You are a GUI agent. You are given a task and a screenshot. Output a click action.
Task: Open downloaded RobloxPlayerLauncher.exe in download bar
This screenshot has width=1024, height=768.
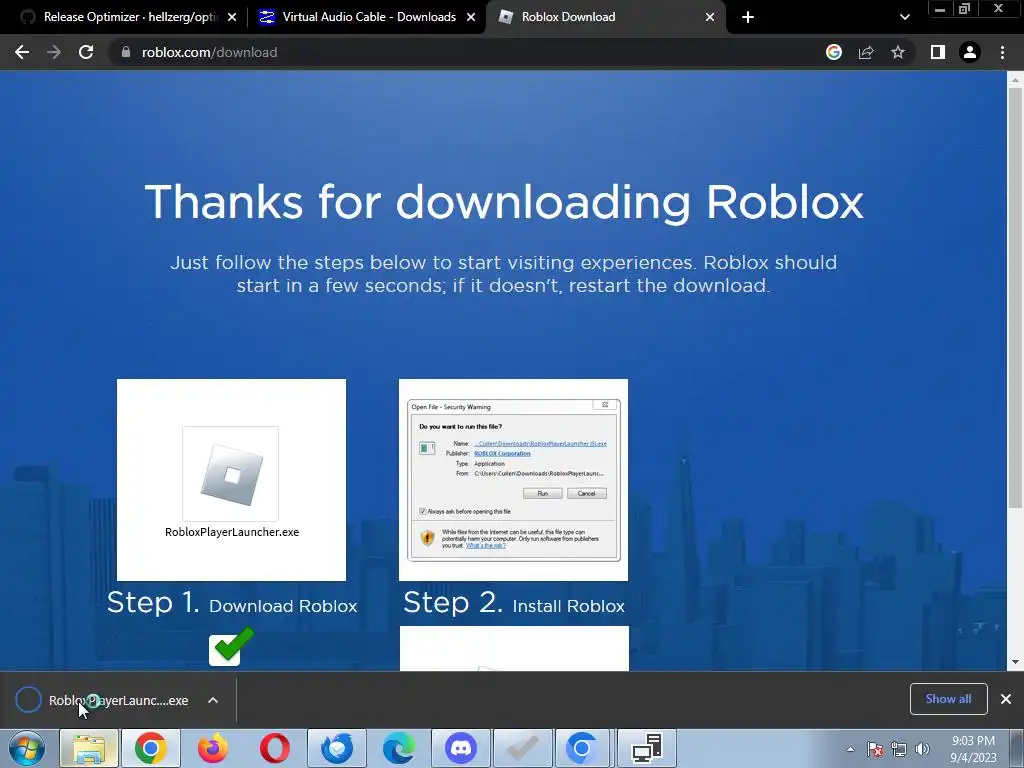point(101,700)
